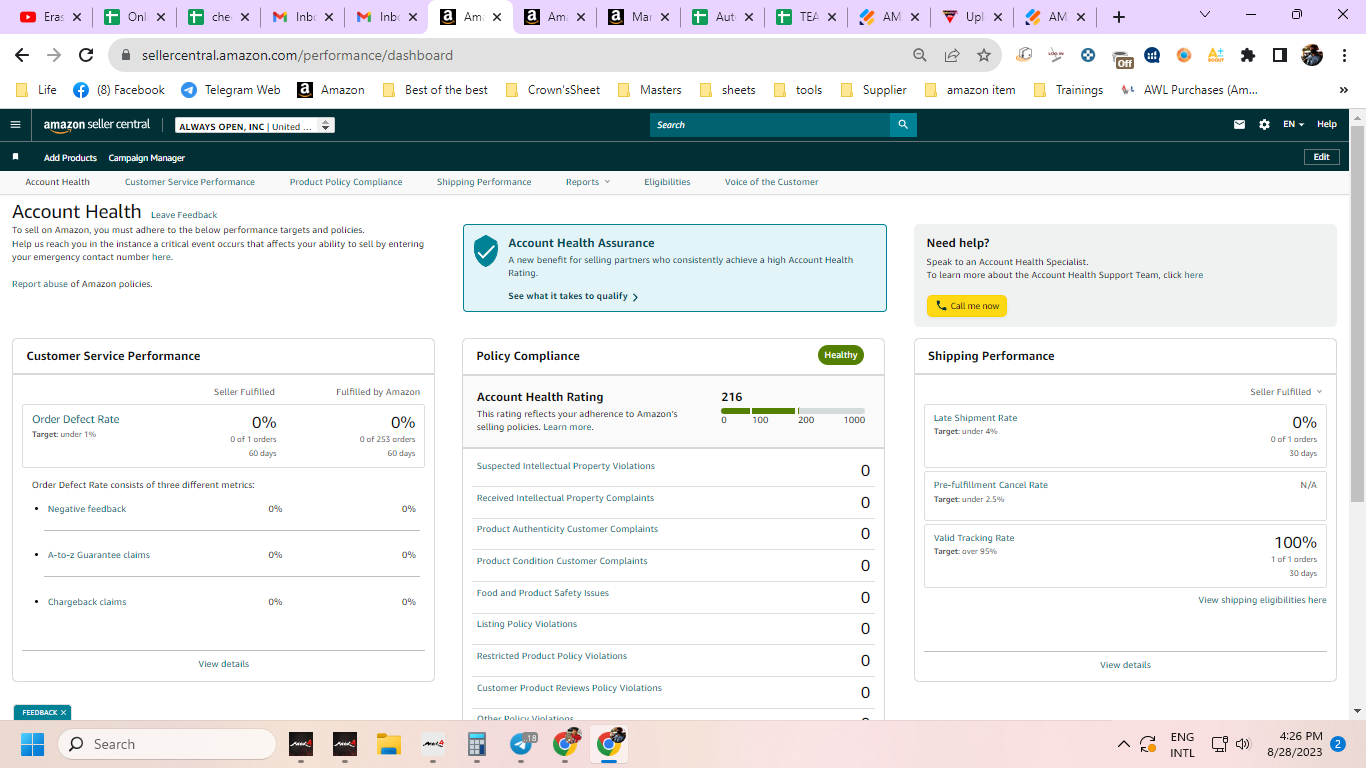Click the search magnifier button

(903, 125)
